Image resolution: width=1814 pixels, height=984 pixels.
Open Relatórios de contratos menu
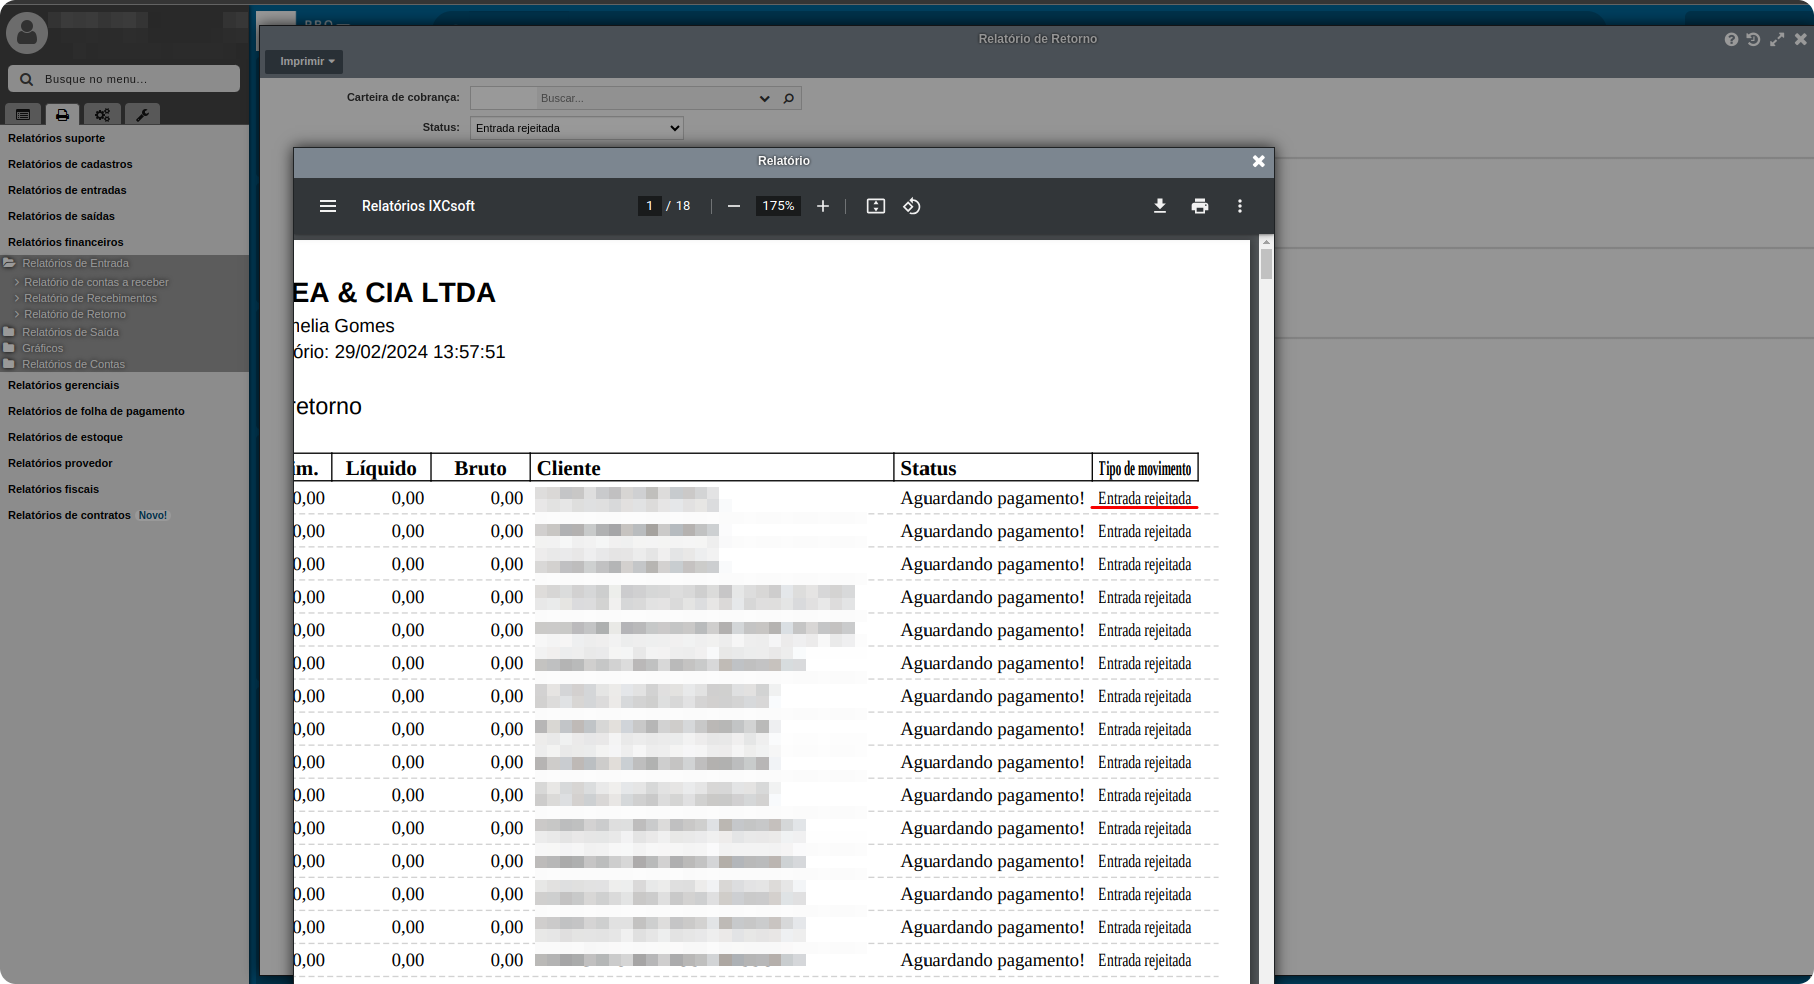(x=69, y=515)
